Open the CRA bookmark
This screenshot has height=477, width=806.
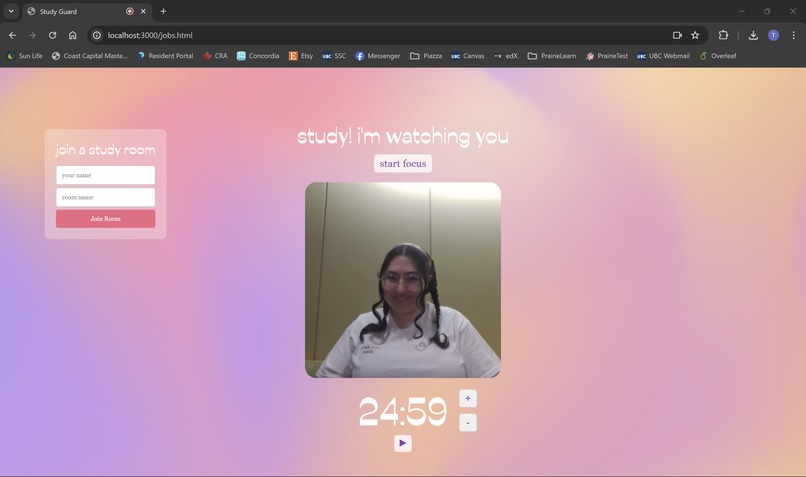pyautogui.click(x=215, y=56)
